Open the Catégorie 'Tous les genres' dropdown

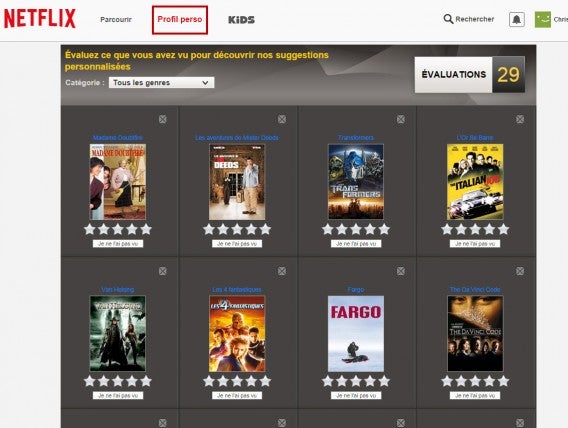tap(161, 83)
